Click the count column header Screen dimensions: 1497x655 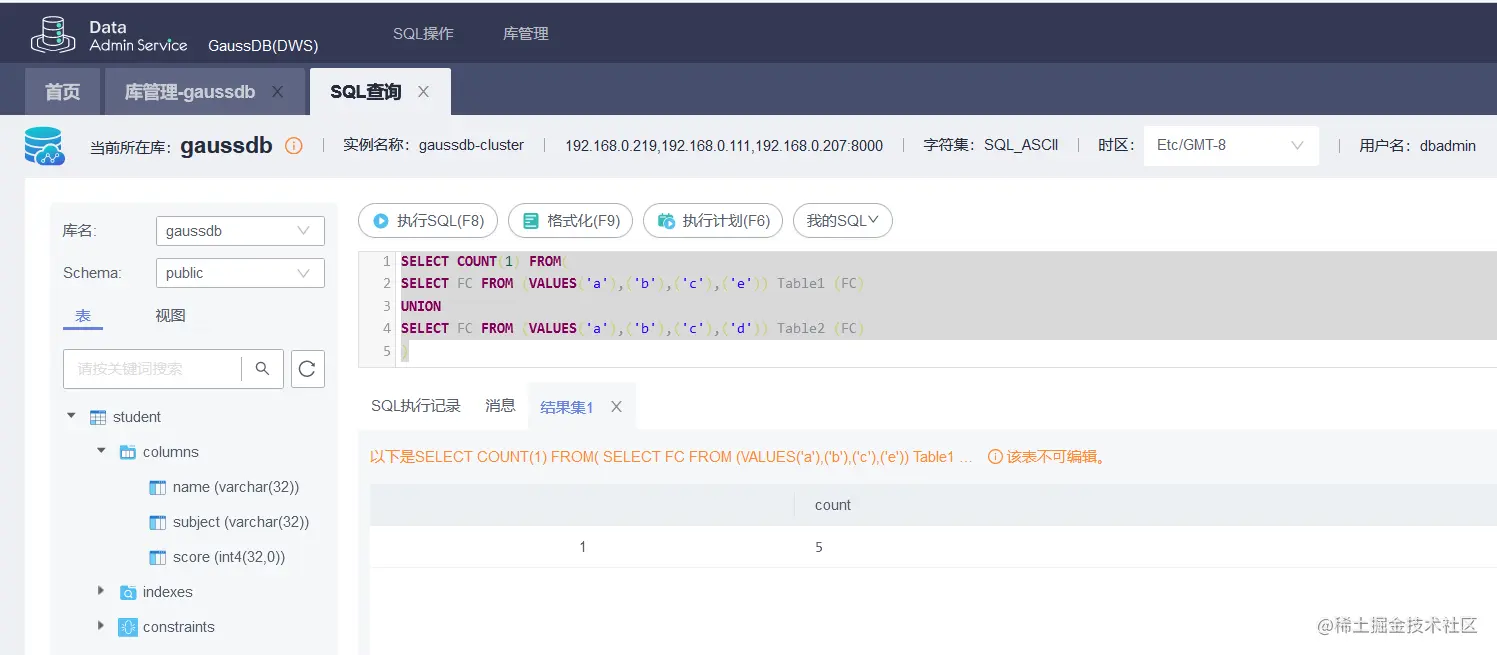pyautogui.click(x=832, y=505)
